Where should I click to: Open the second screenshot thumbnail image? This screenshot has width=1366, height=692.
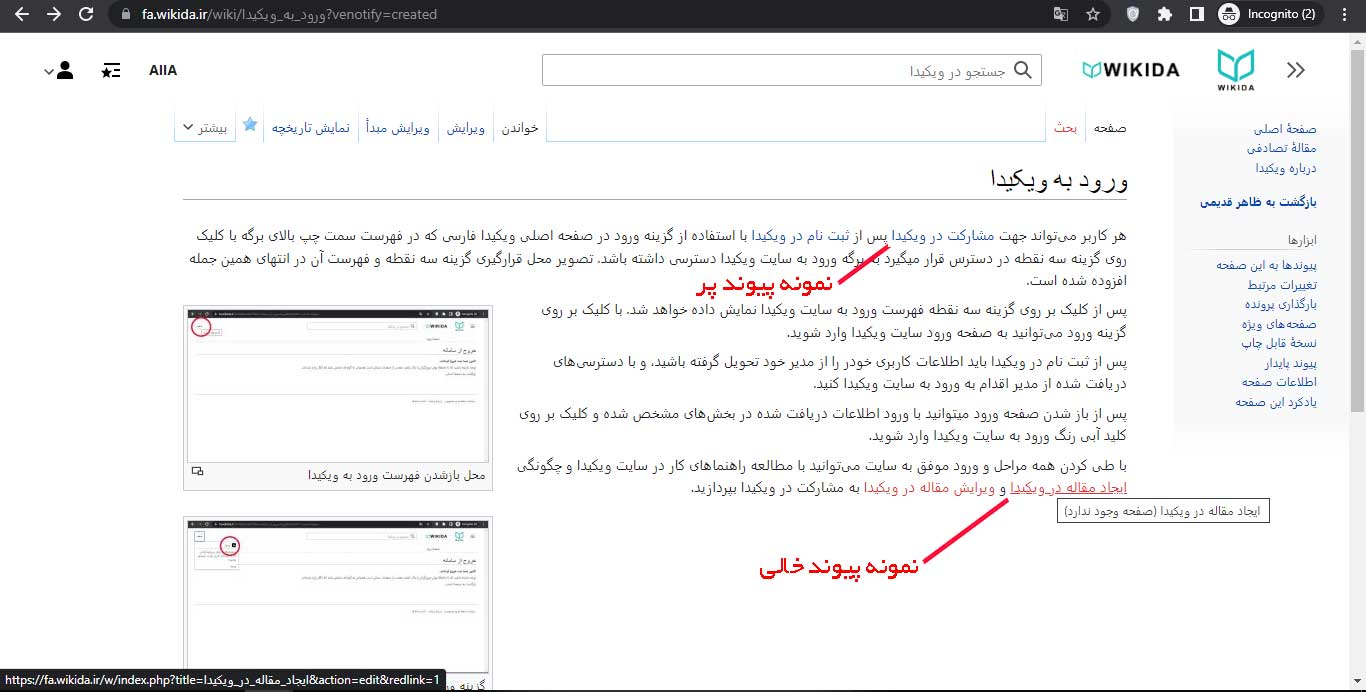click(338, 595)
